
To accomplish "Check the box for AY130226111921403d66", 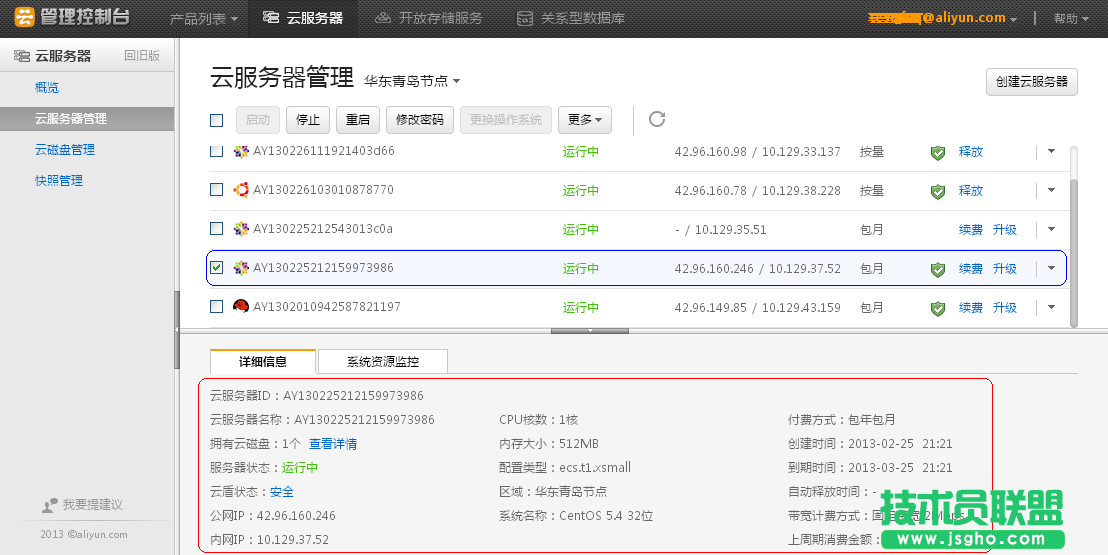I will pyautogui.click(x=217, y=151).
